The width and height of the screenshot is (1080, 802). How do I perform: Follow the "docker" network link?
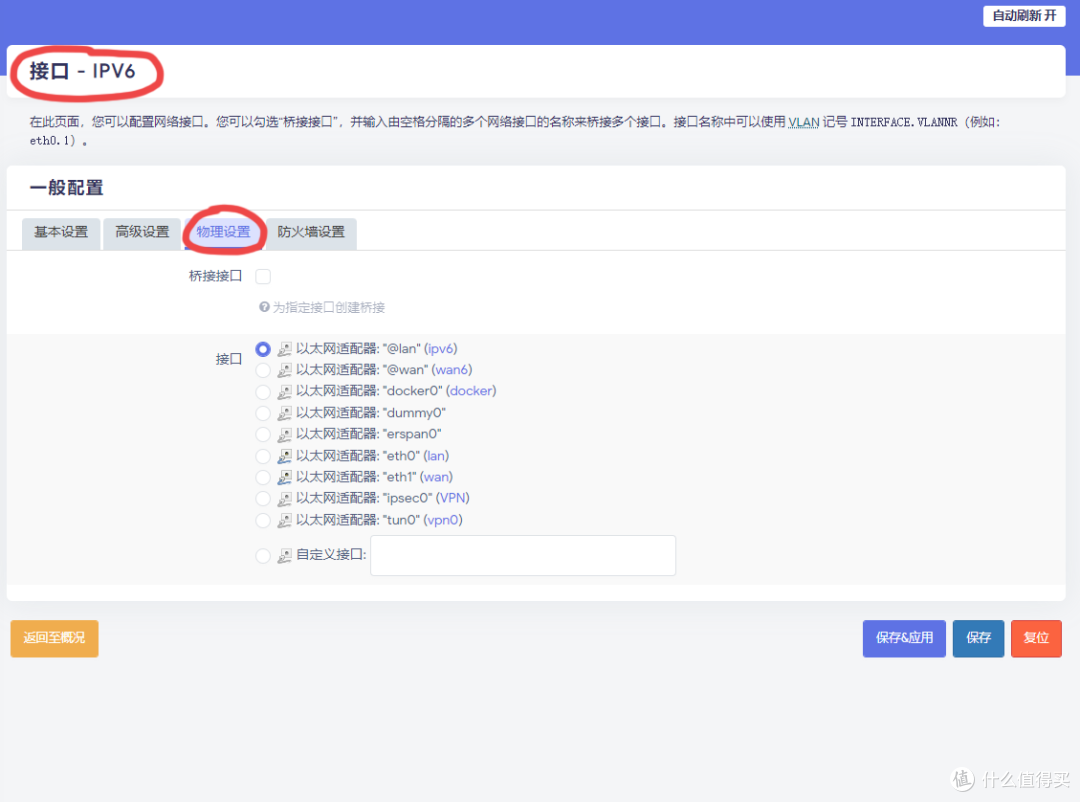click(470, 391)
